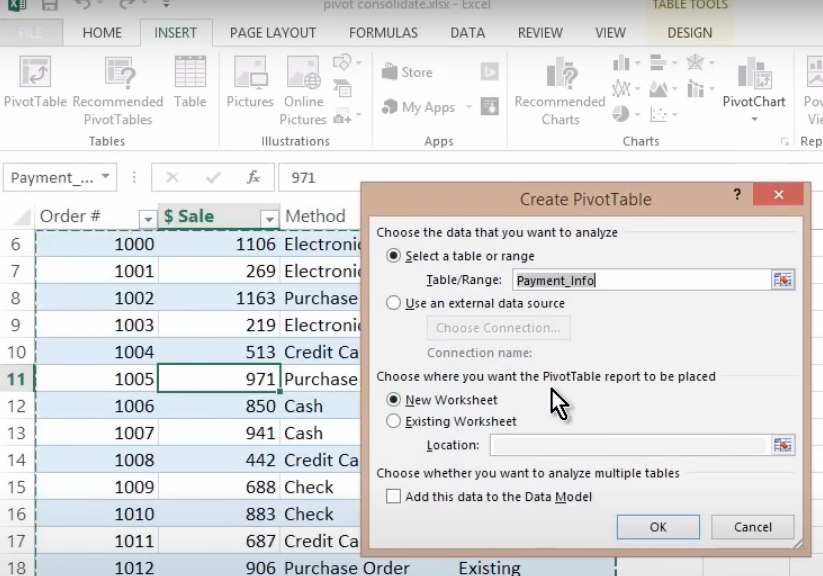Open the Office Store
Image resolution: width=823 pixels, height=576 pixels.
point(407,72)
